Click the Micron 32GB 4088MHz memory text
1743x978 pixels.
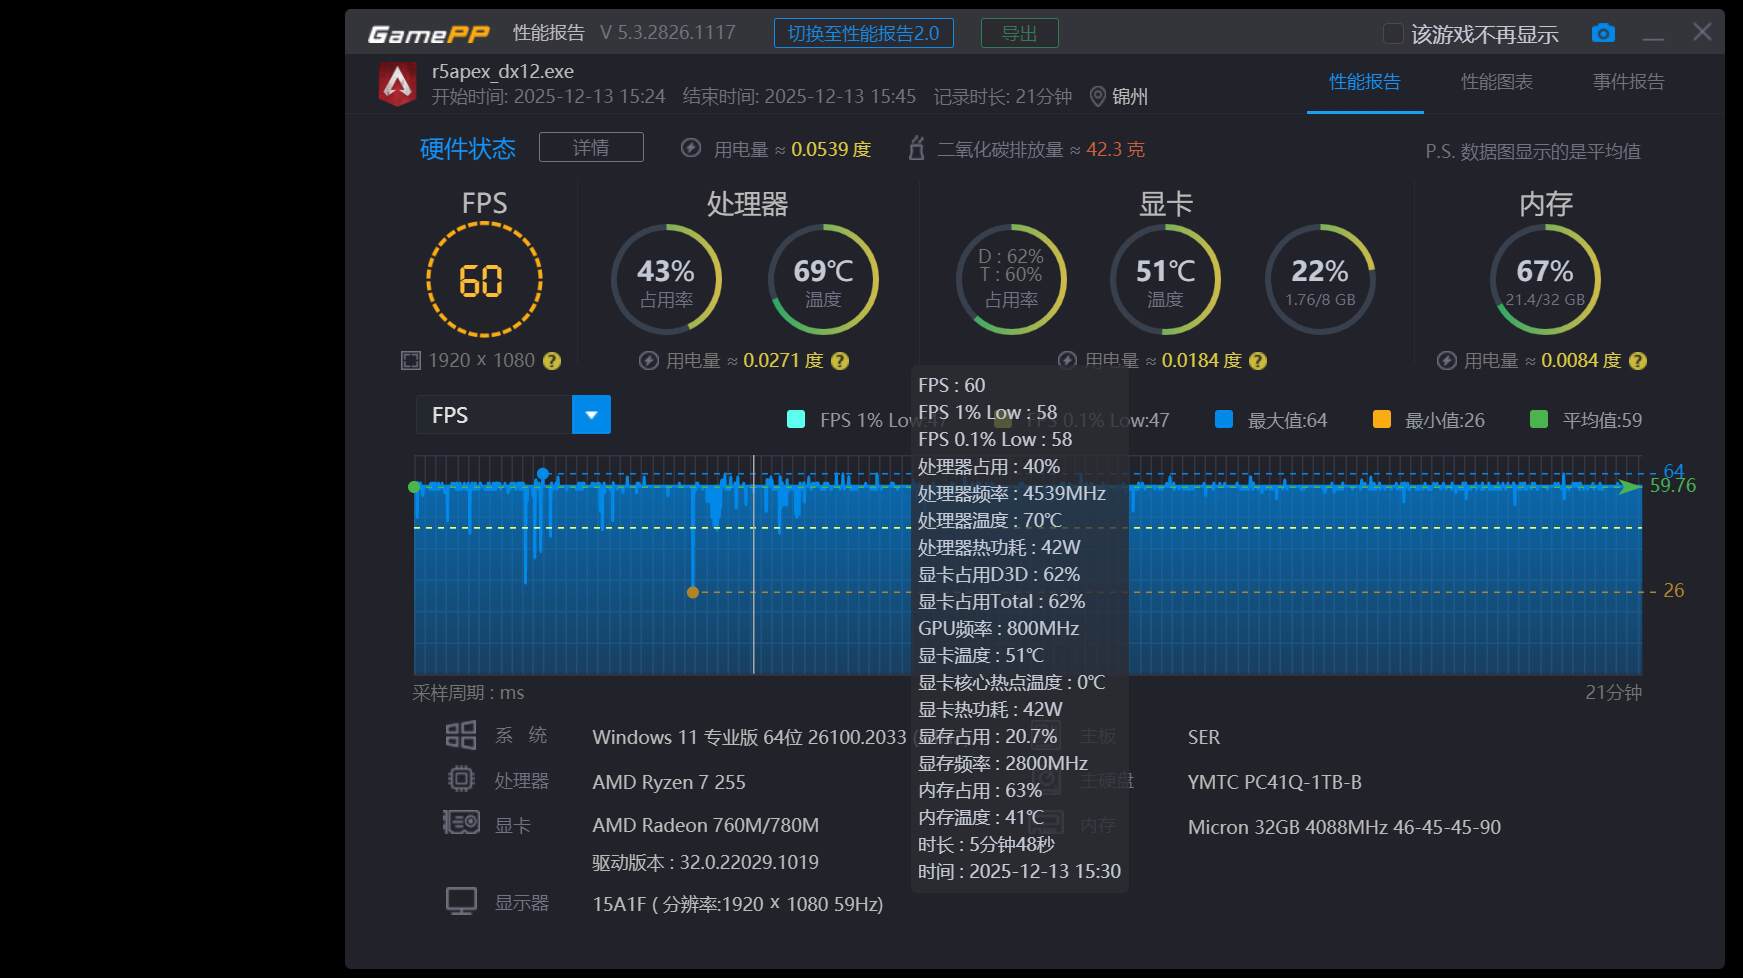(x=1344, y=827)
